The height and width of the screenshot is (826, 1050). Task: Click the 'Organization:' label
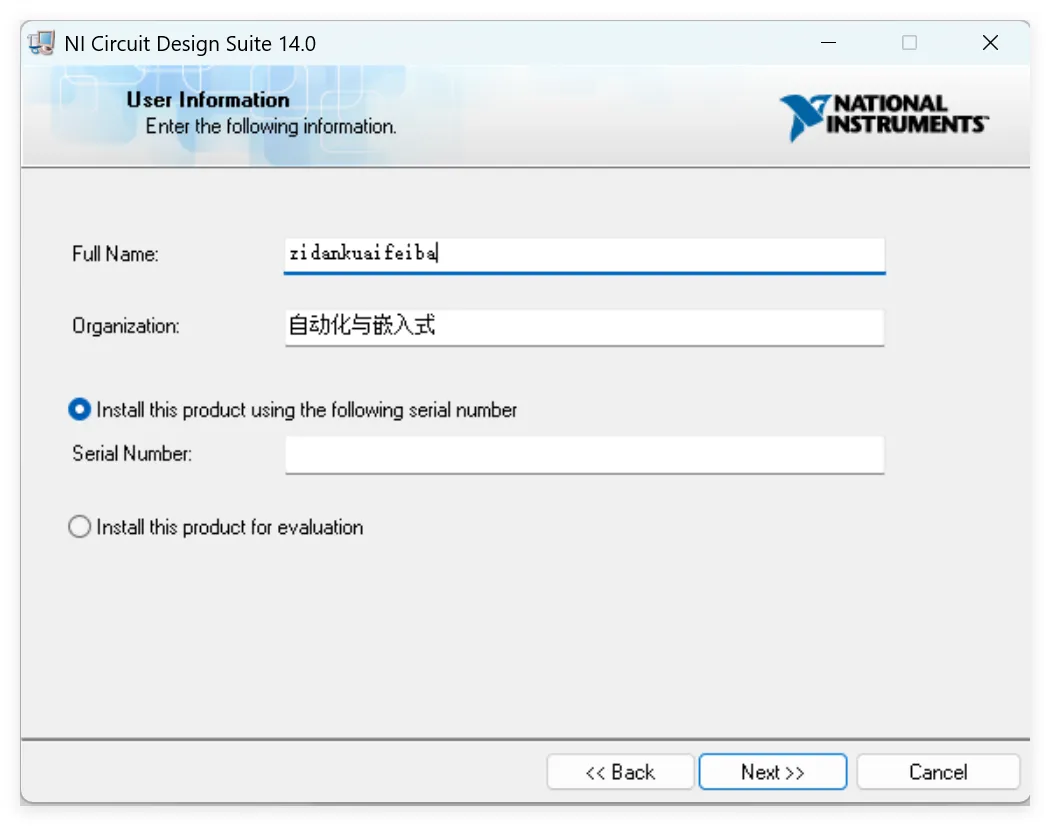[126, 326]
